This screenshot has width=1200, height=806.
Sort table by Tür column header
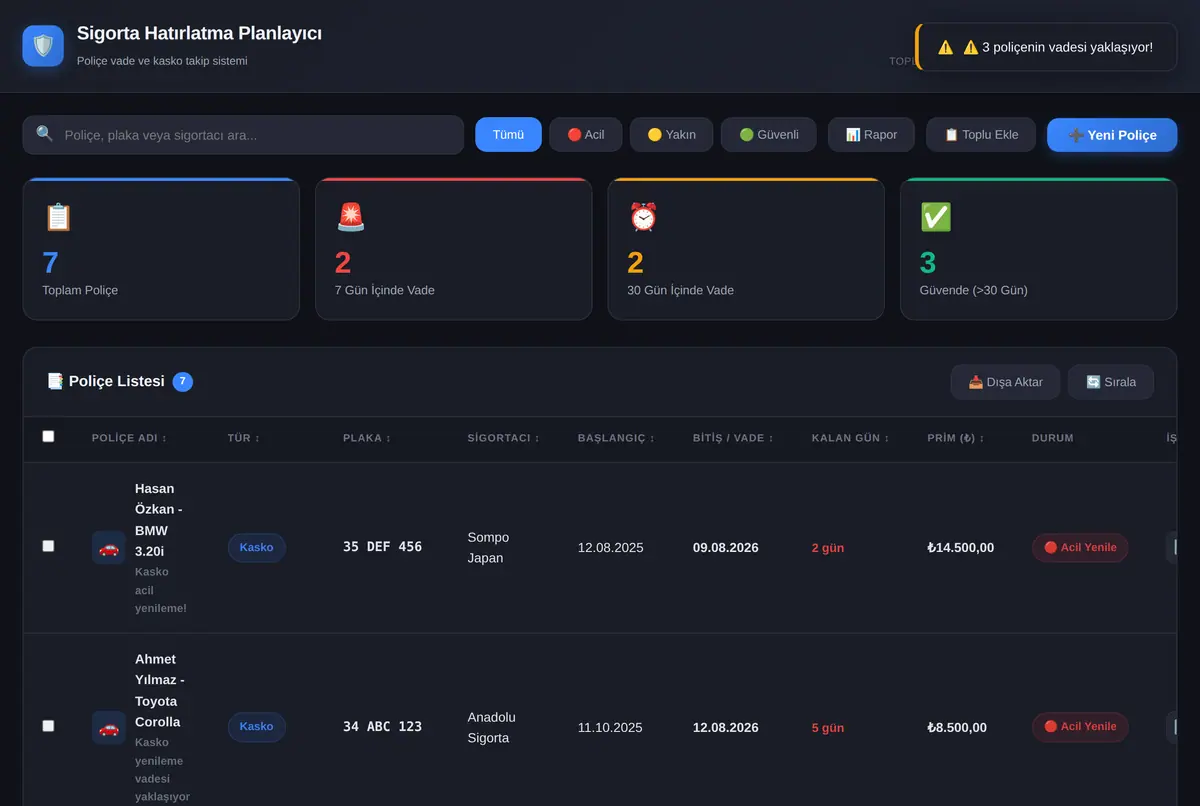click(x=244, y=438)
